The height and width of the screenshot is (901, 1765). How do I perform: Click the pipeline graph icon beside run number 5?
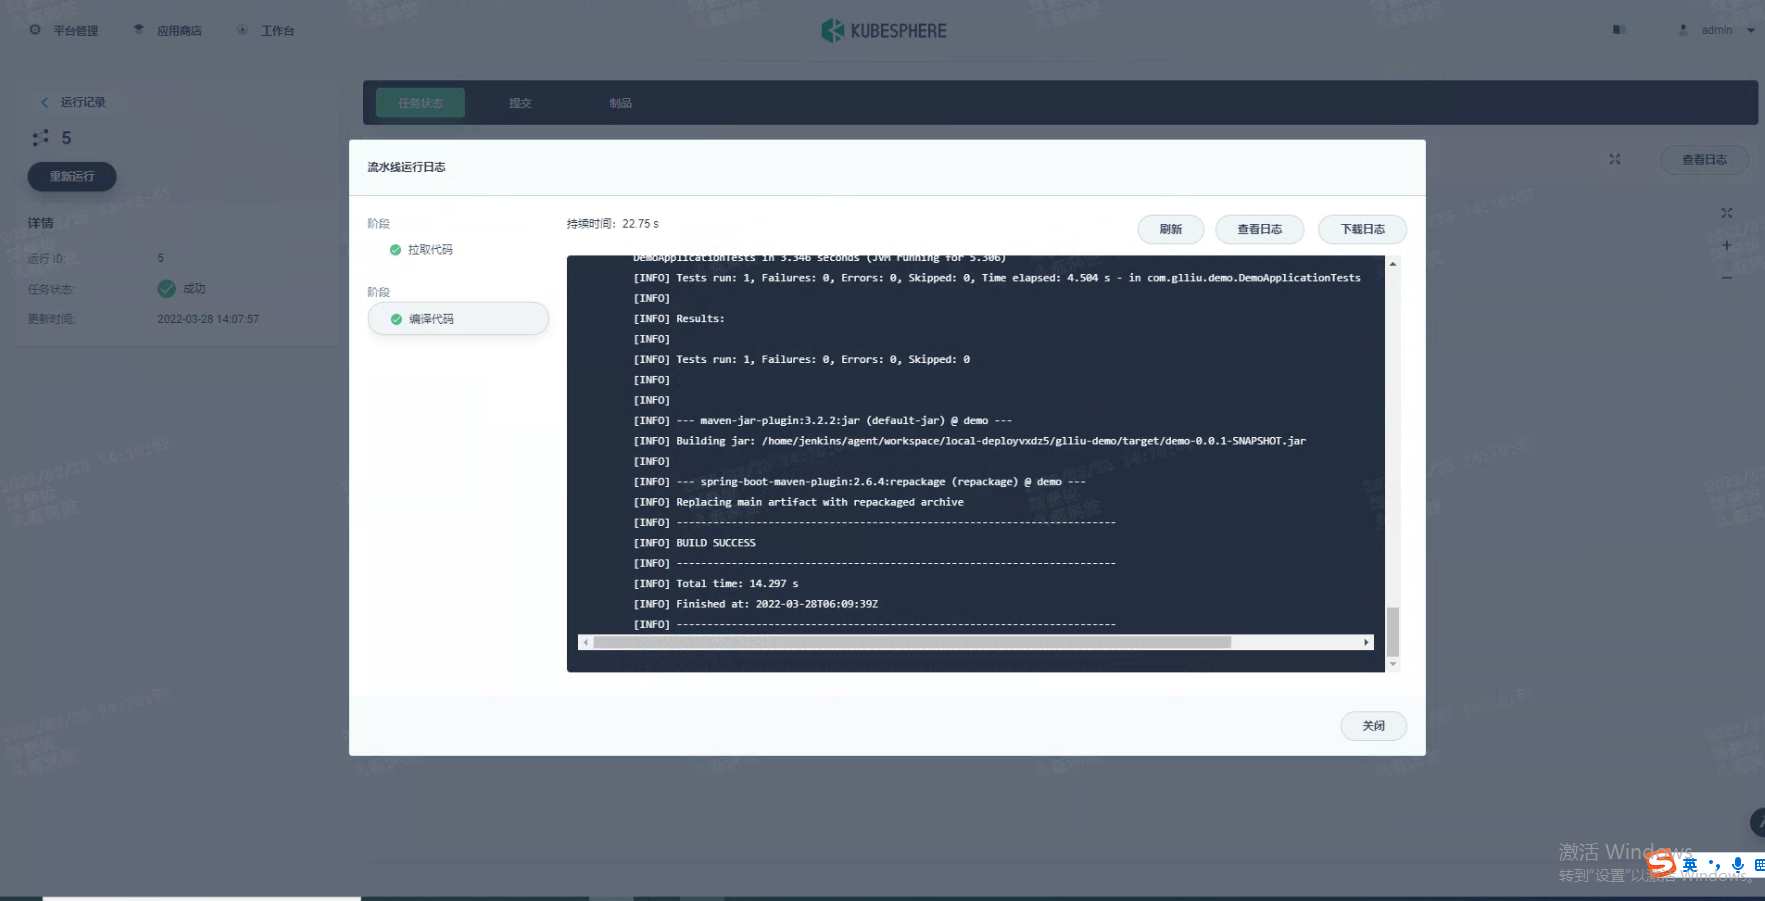(x=41, y=137)
